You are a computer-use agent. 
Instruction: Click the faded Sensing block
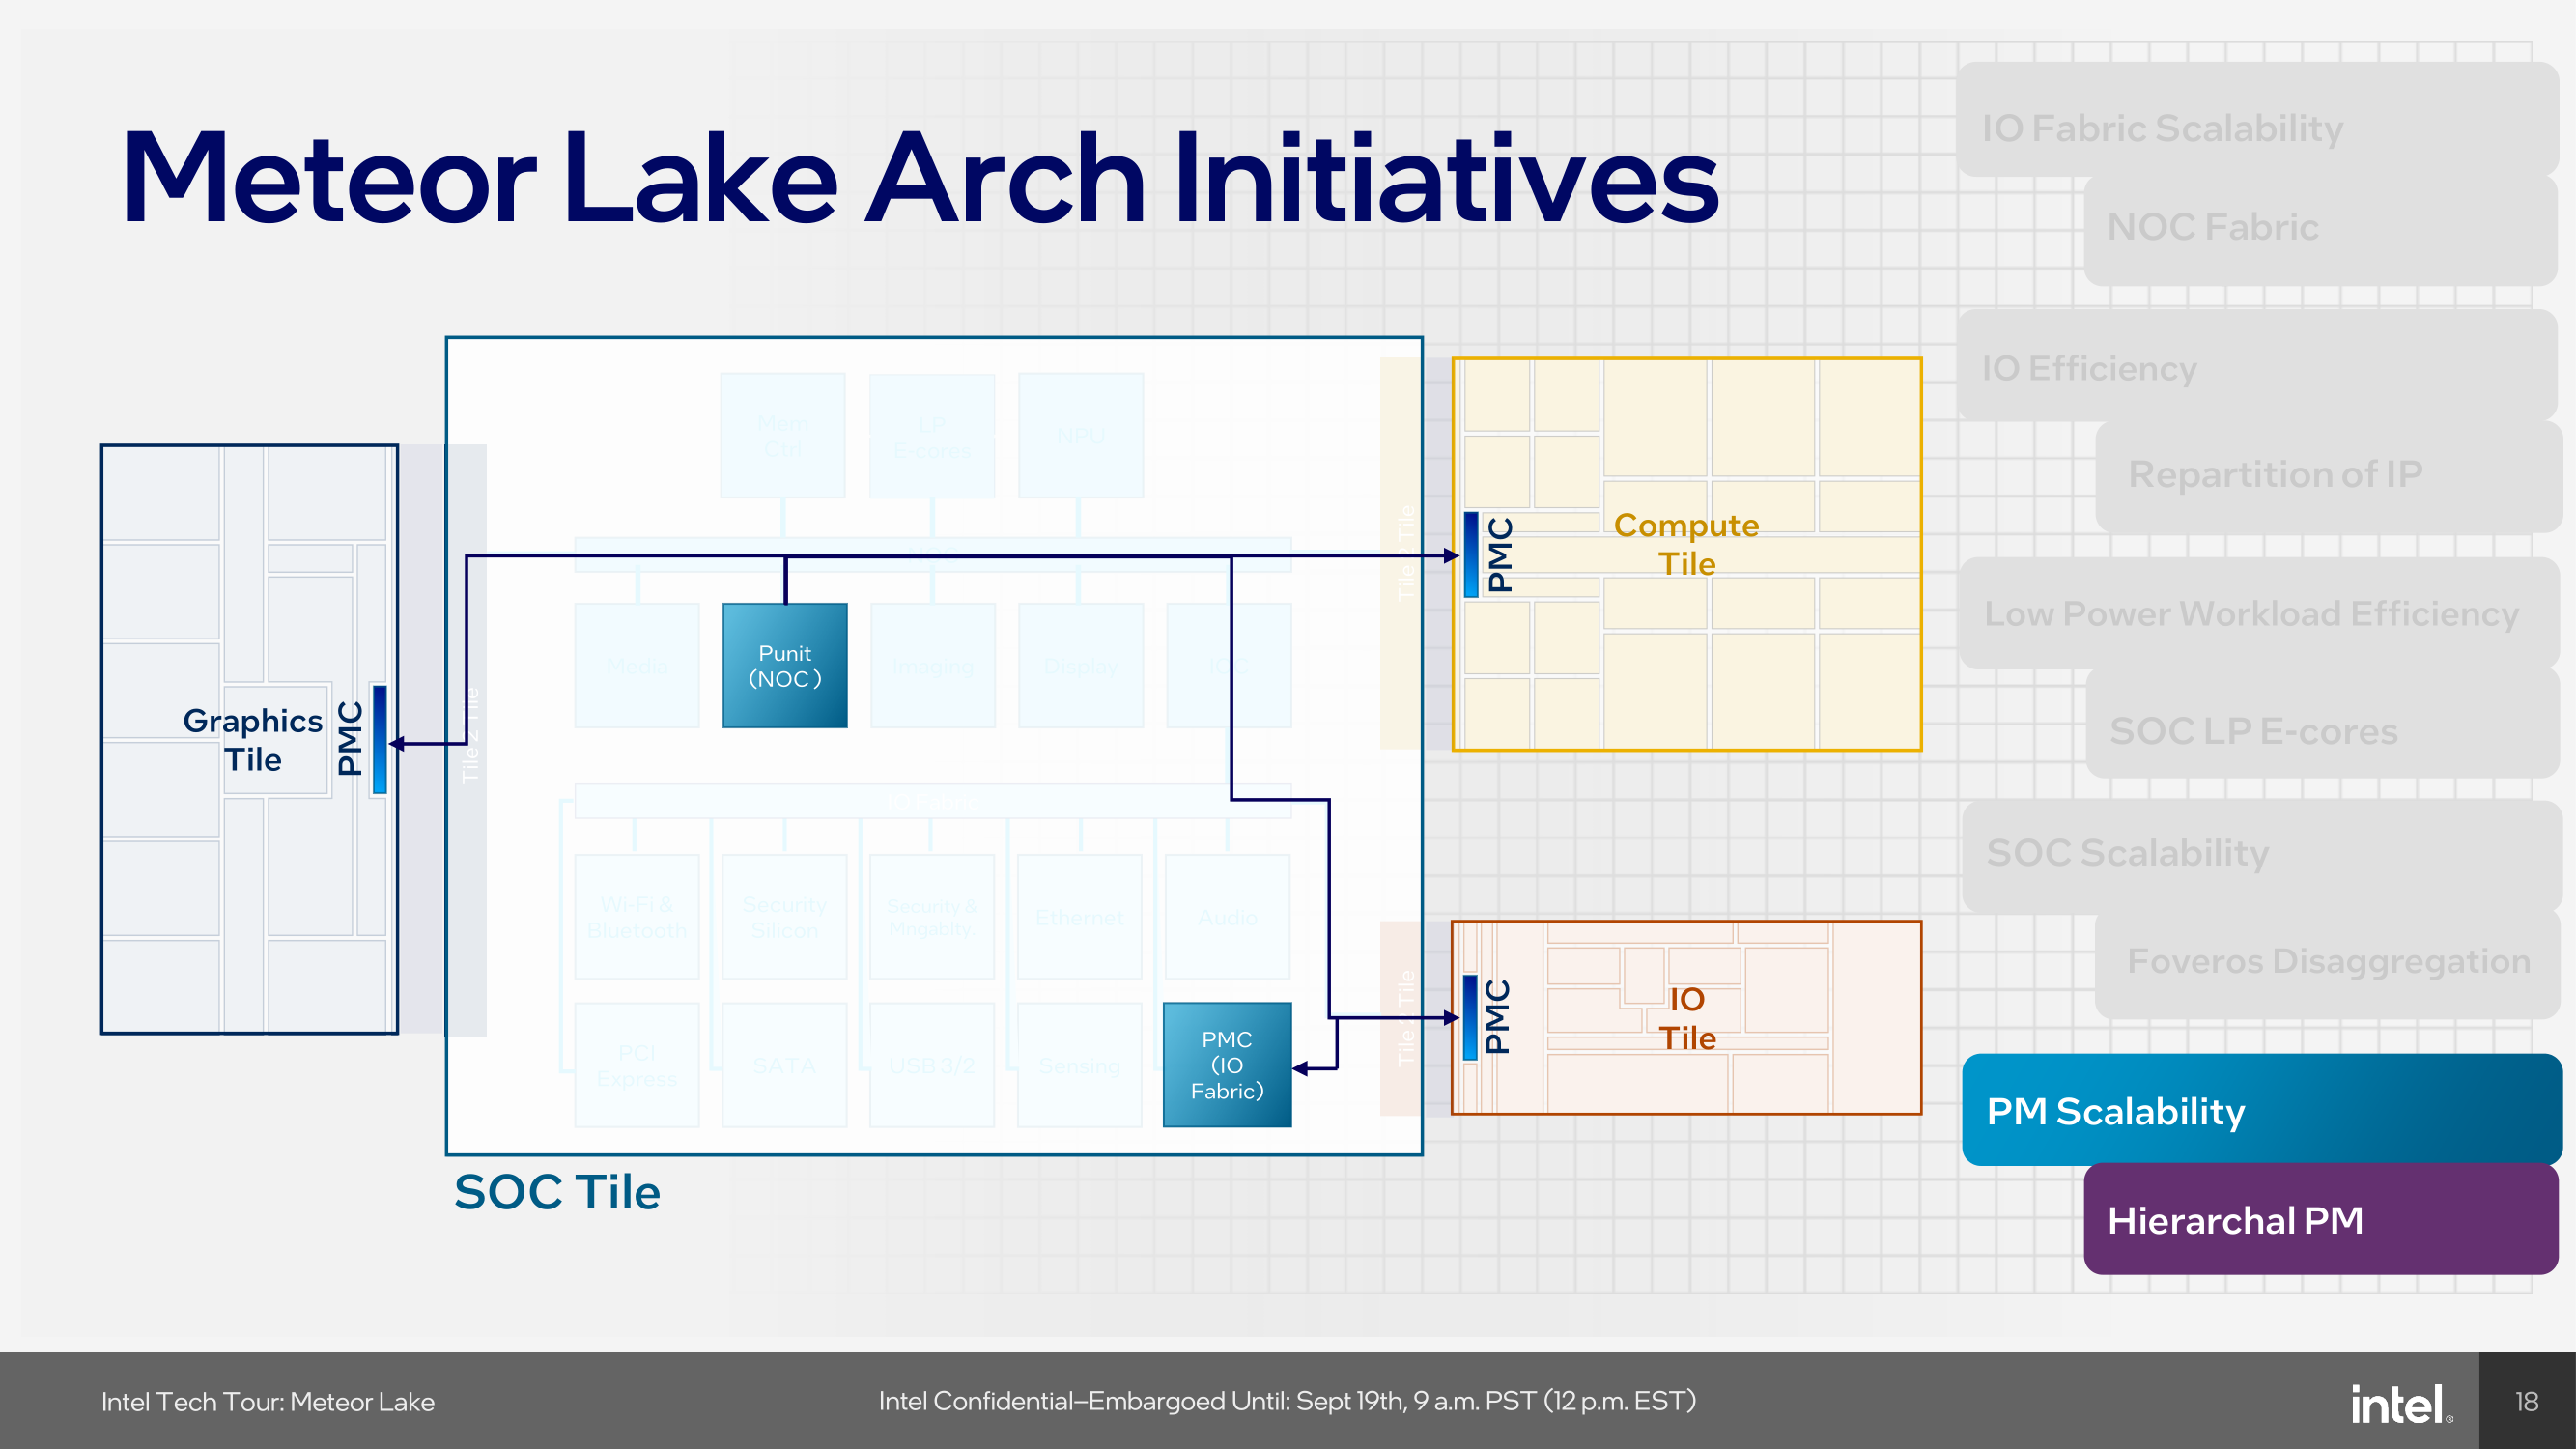pos(1080,1065)
